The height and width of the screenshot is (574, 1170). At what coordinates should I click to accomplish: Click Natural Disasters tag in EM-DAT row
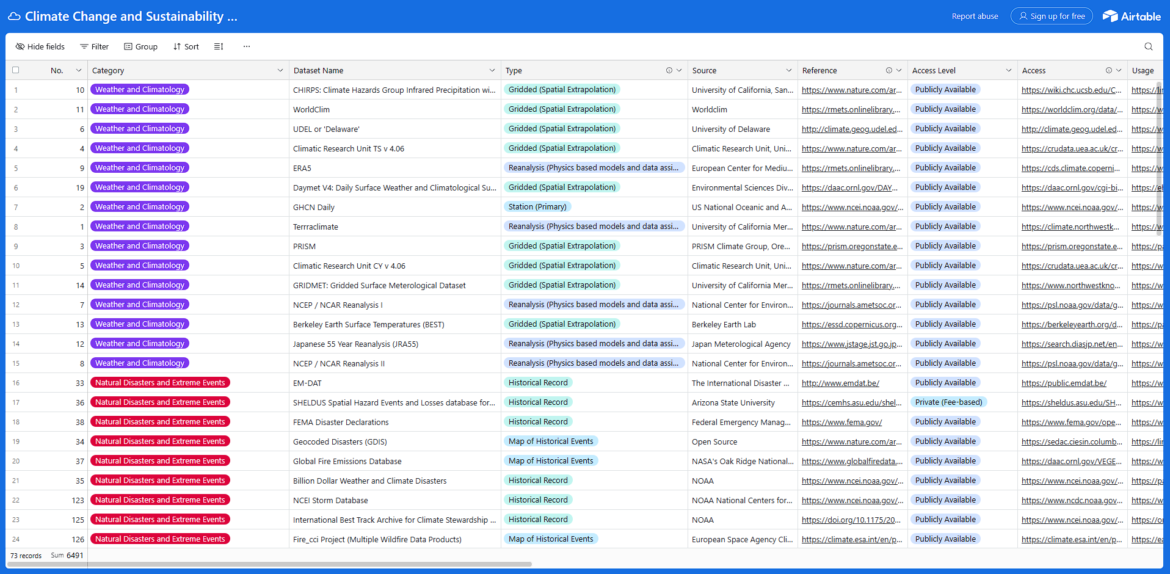click(160, 383)
